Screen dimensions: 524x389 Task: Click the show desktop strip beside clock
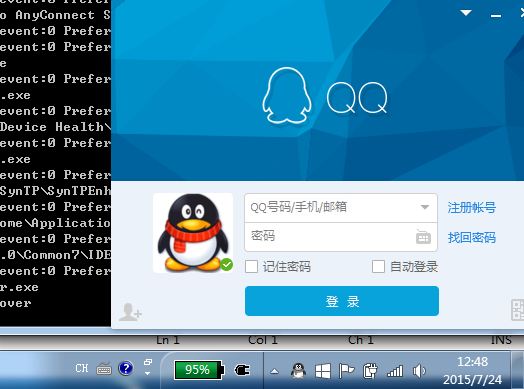pos(518,370)
